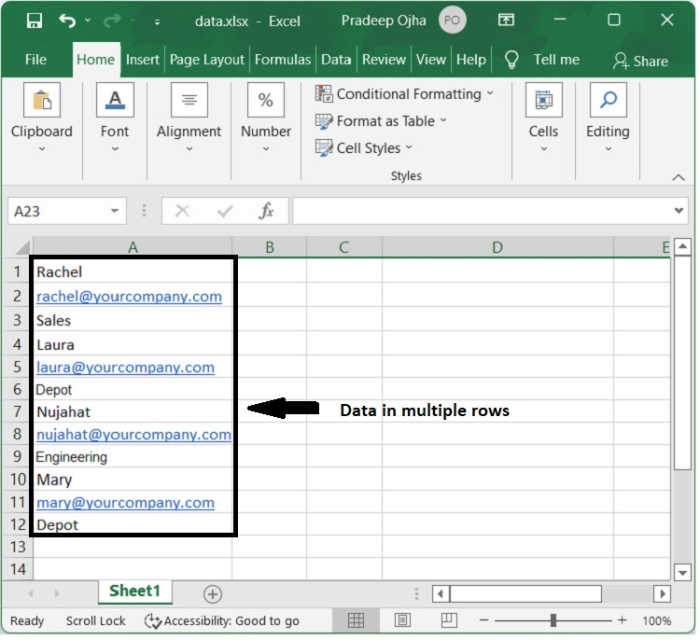Switch to Normal view in status bar
Image resolution: width=700 pixels, height=640 pixels.
coord(356,621)
